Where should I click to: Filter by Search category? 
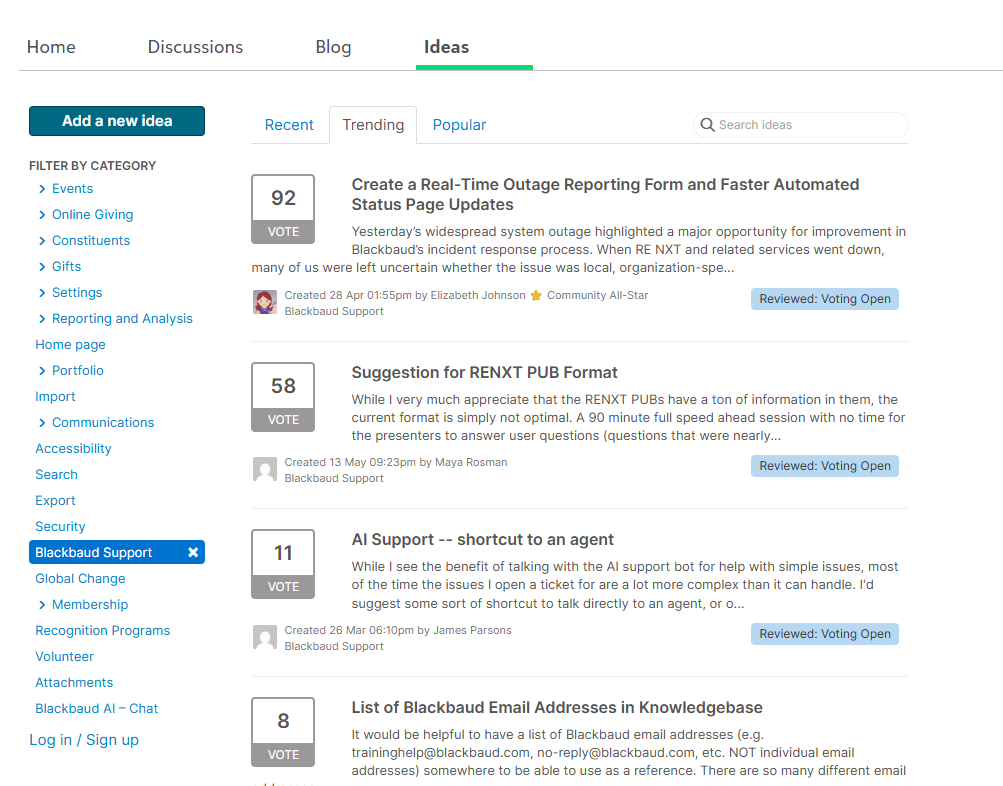click(x=56, y=475)
